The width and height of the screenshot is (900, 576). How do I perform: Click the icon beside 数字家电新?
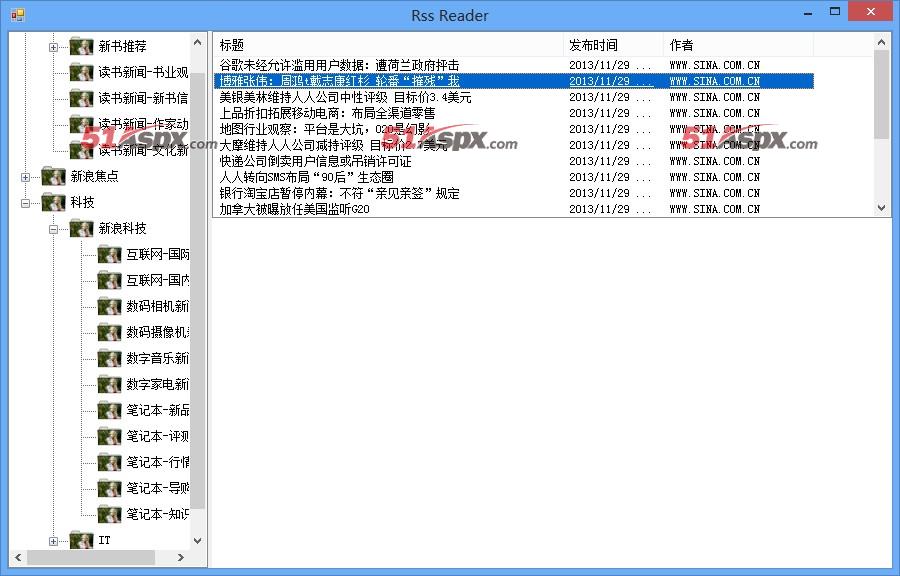click(x=109, y=384)
